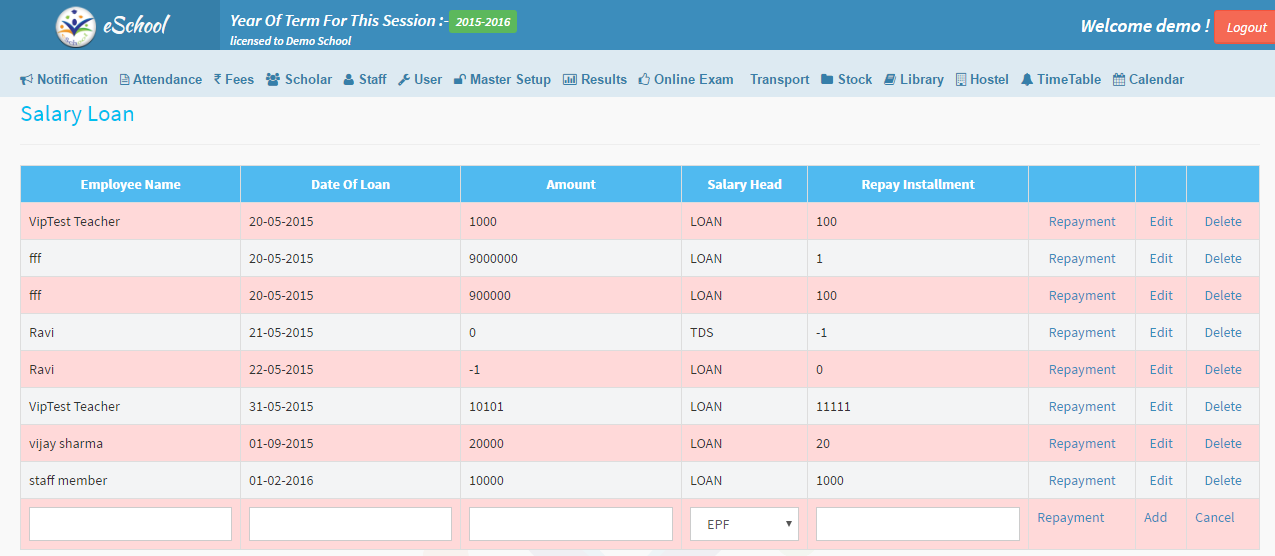Open the Master Setup menu

coord(502,79)
